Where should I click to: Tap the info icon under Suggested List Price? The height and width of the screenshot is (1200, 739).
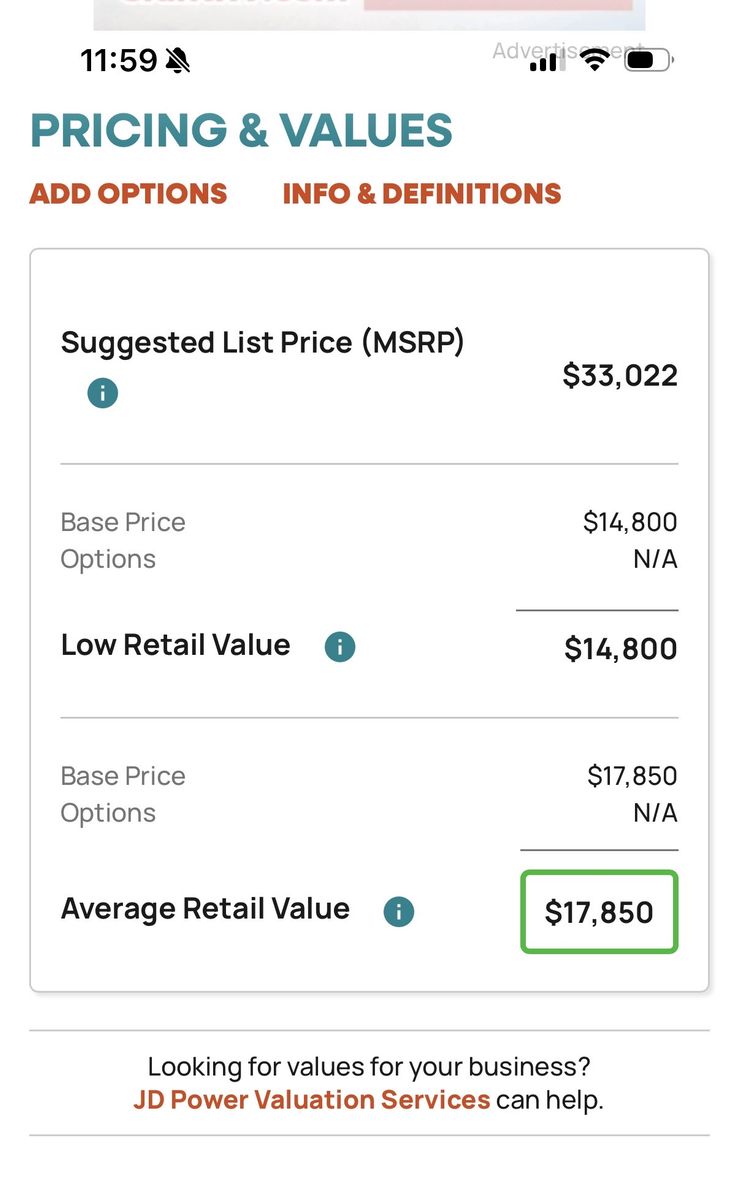point(102,392)
